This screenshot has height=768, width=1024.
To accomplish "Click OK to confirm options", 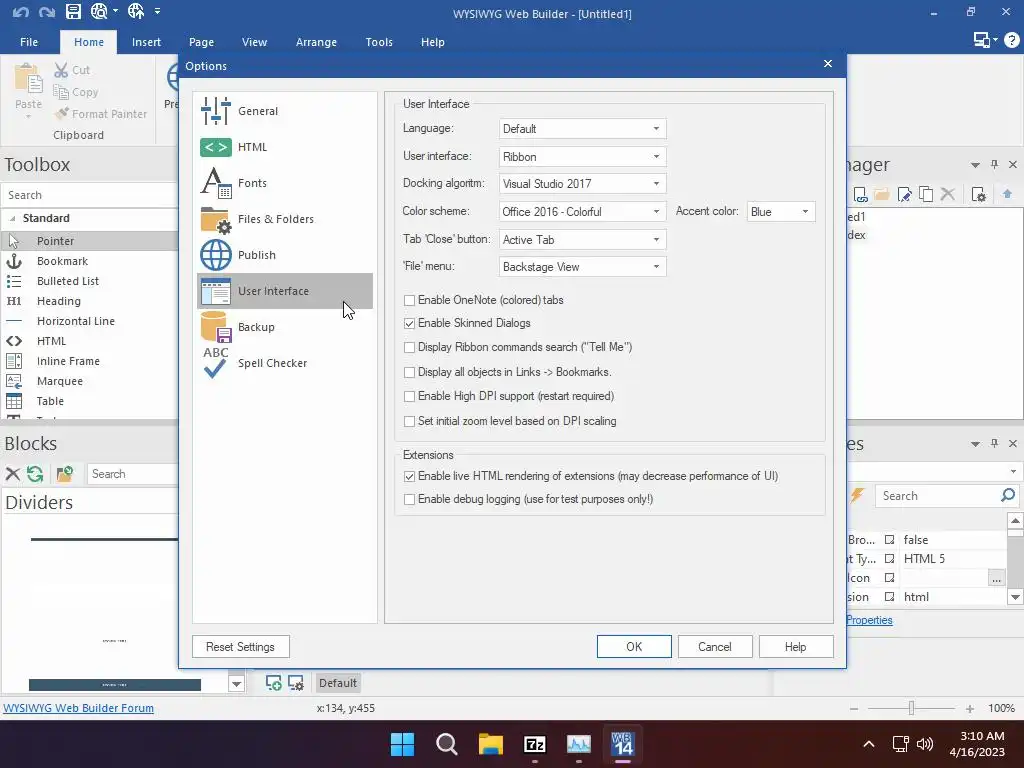I will click(634, 647).
